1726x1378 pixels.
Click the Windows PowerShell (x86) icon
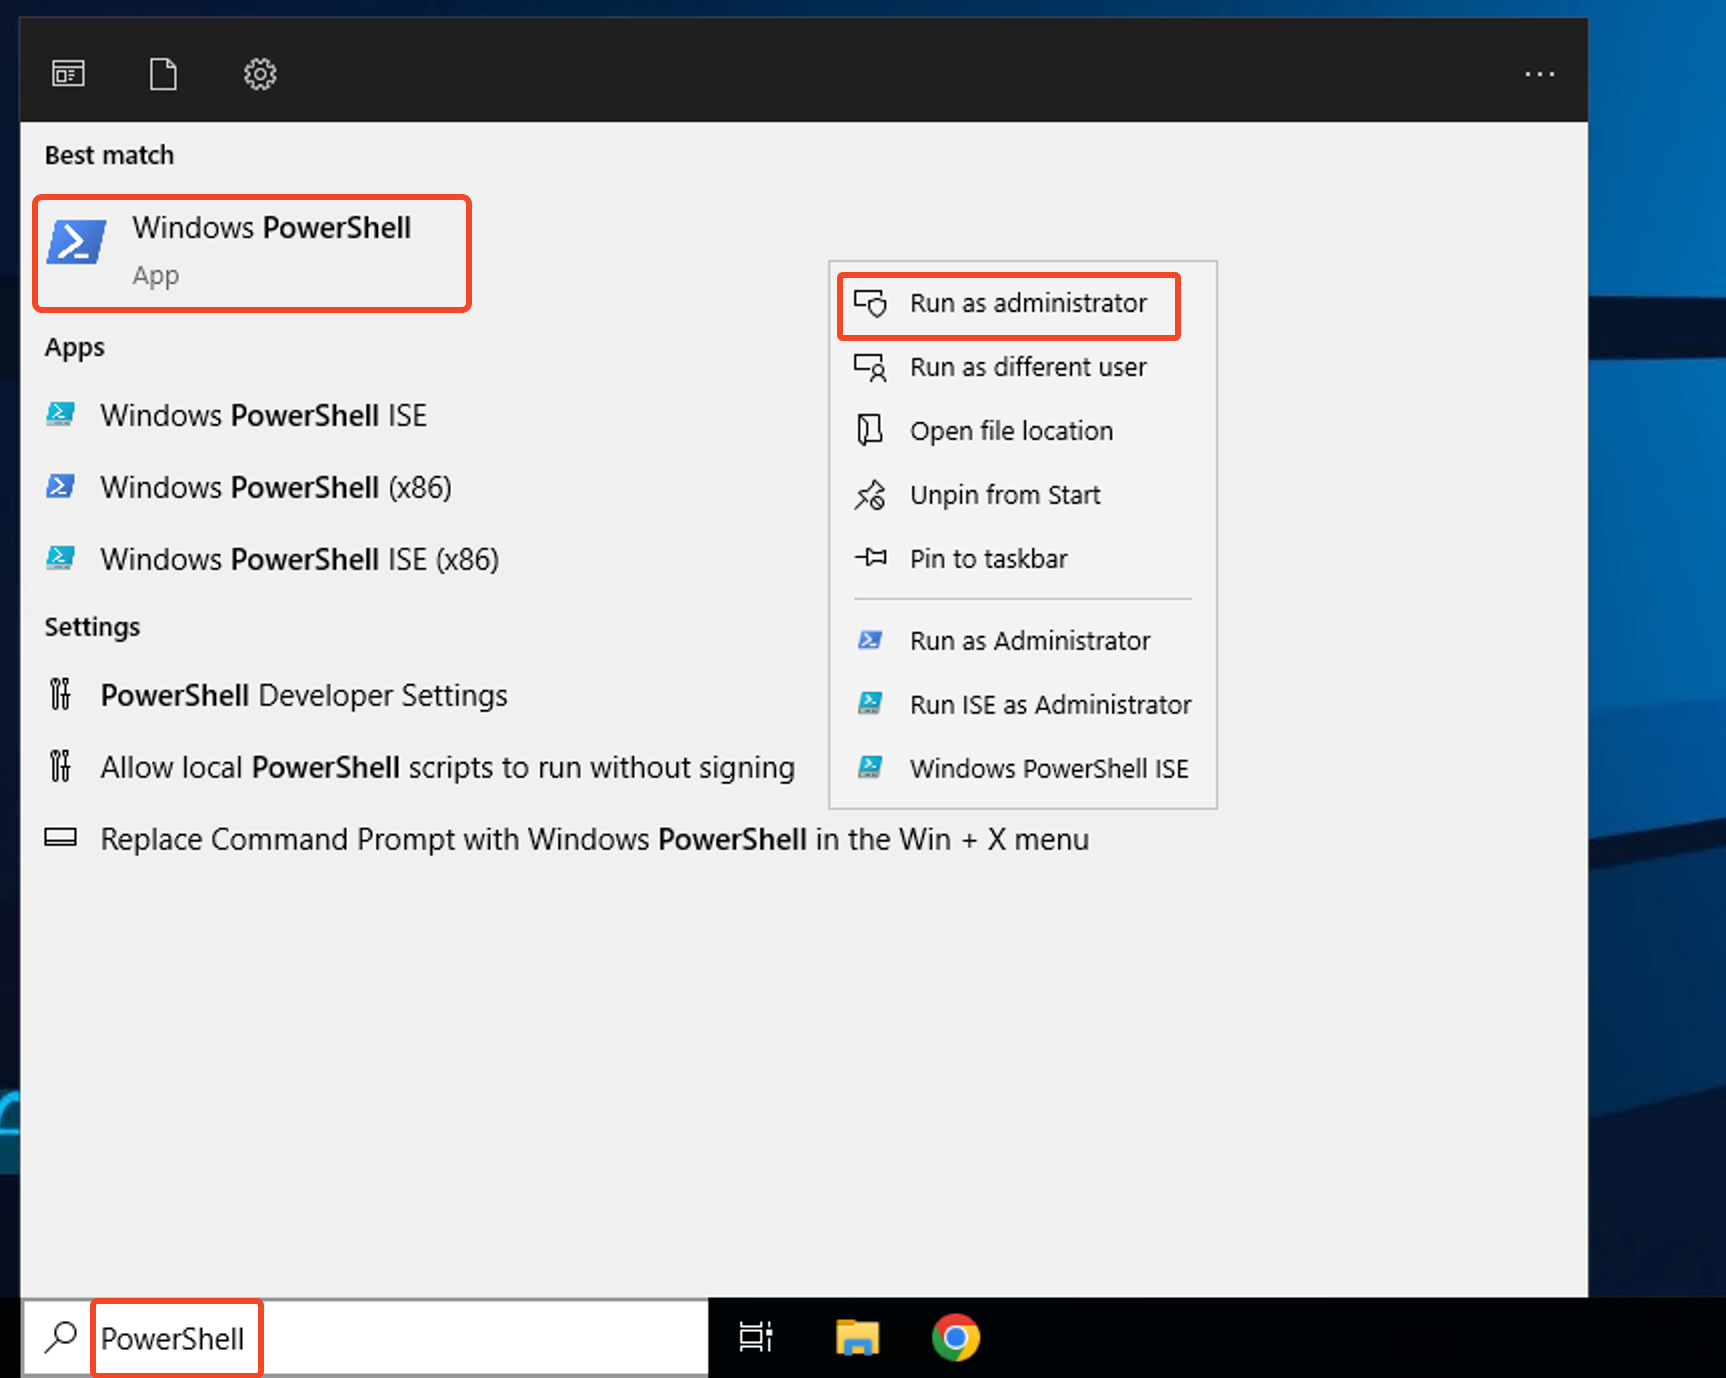tap(60, 486)
